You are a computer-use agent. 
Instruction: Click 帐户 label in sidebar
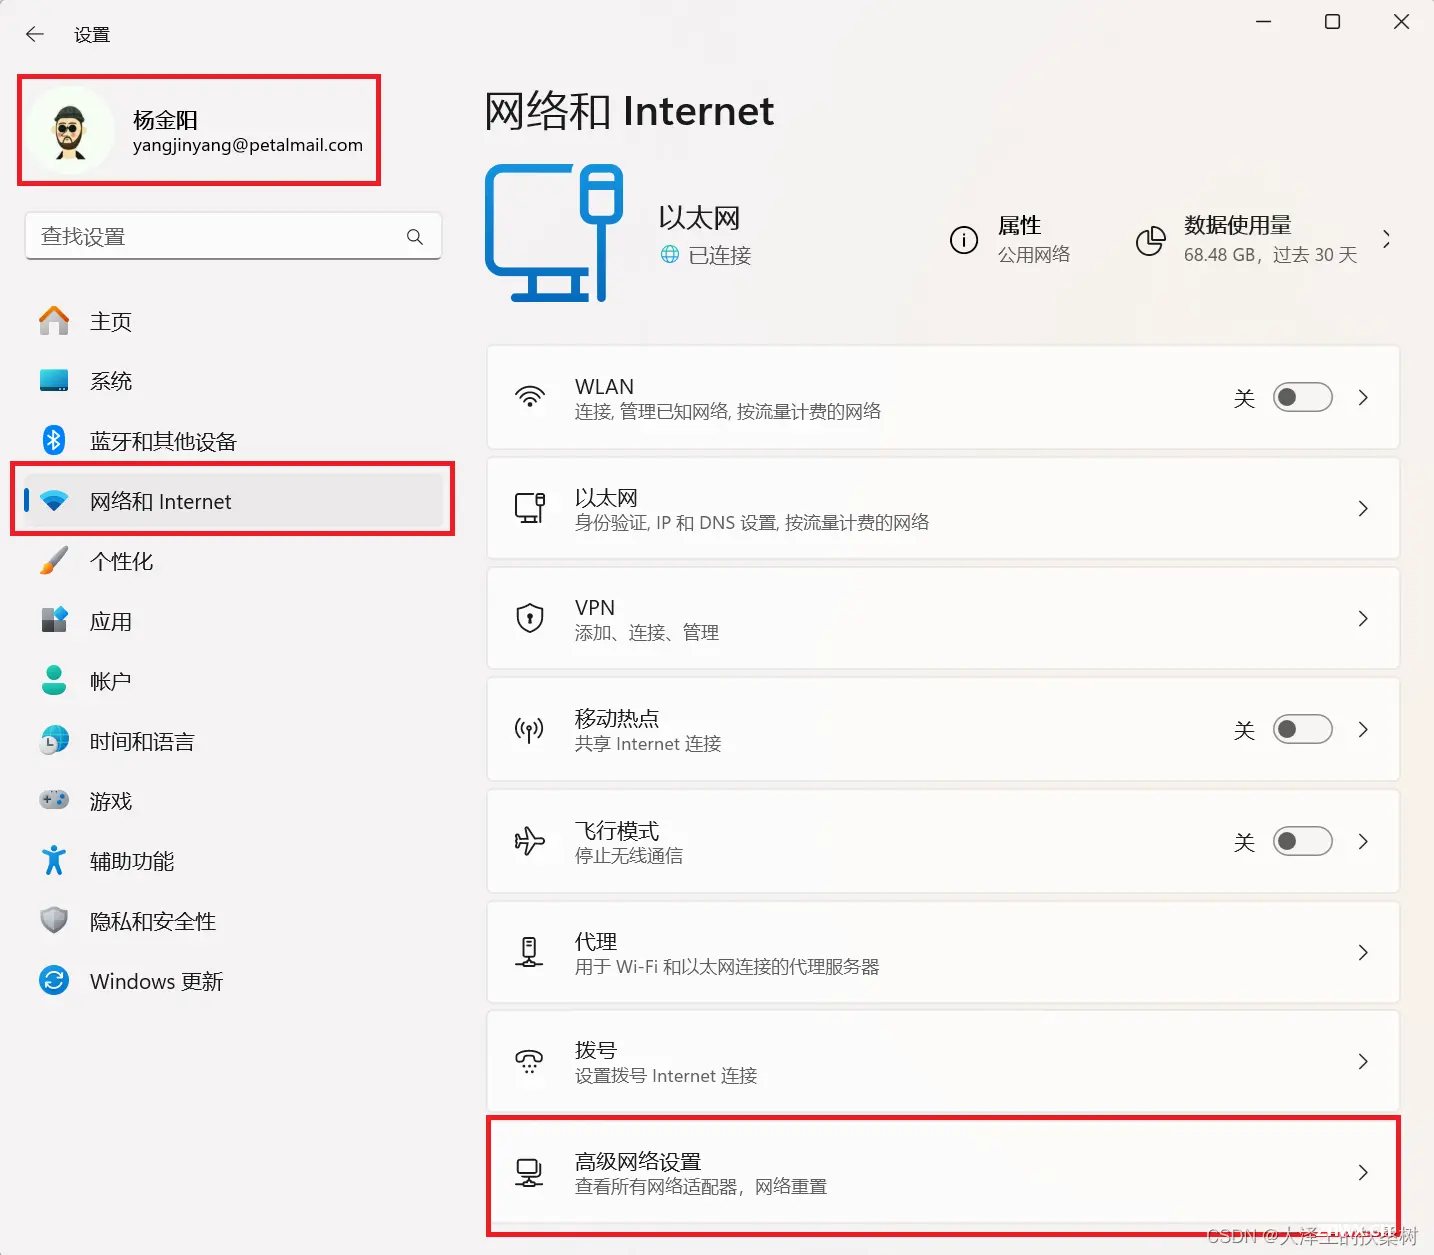coord(111,681)
